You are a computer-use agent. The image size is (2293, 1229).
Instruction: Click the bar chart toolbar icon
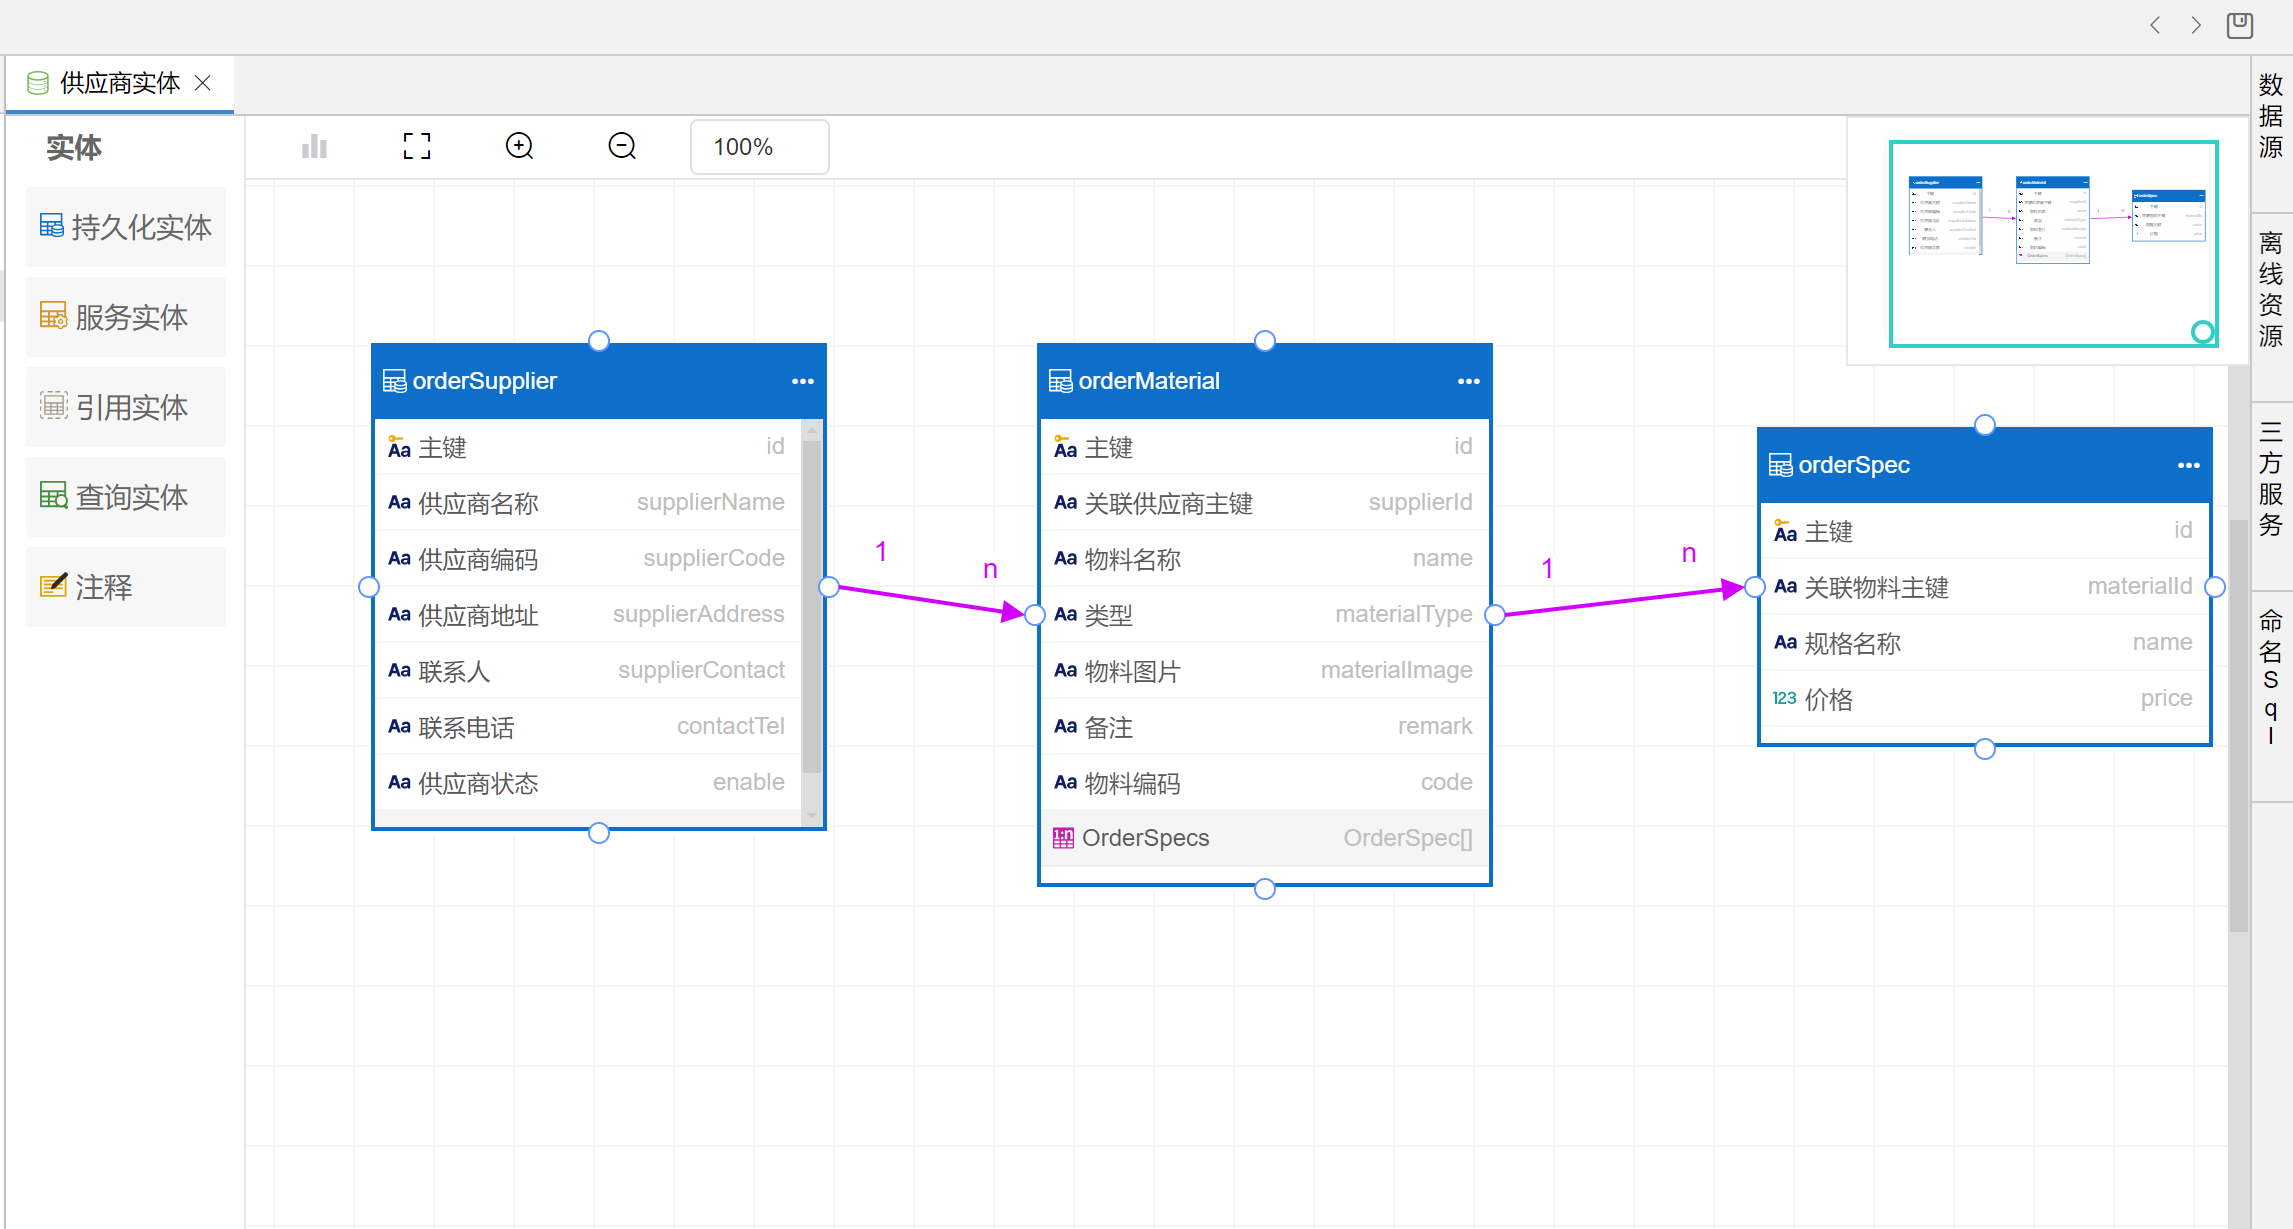(314, 147)
